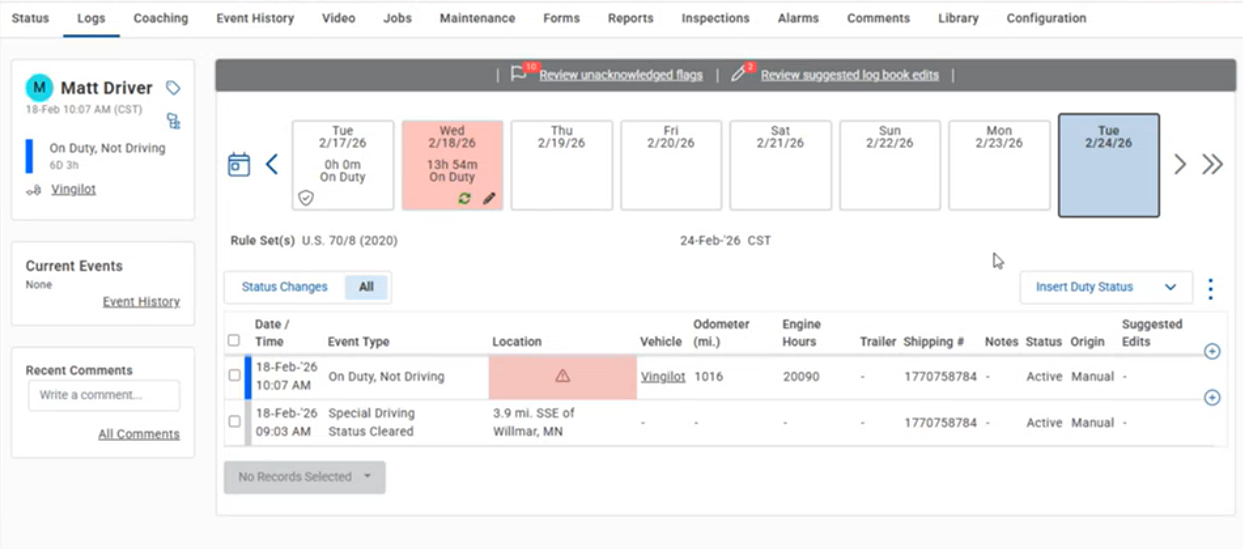
Task: Click the hierarchy icon under the tag icon
Action: click(173, 121)
